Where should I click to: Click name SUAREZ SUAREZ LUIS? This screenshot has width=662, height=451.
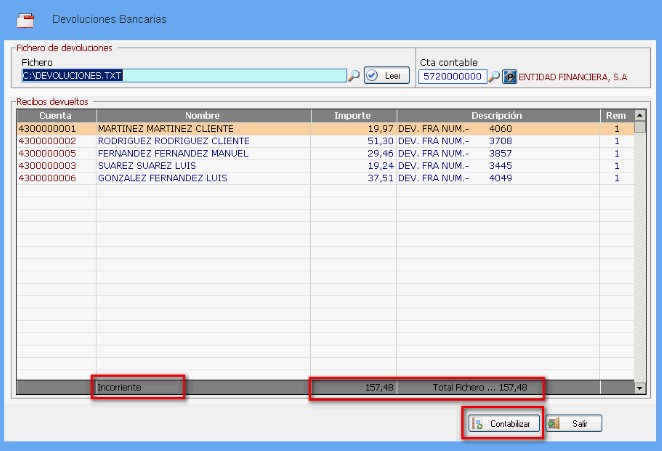pyautogui.click(x=147, y=166)
